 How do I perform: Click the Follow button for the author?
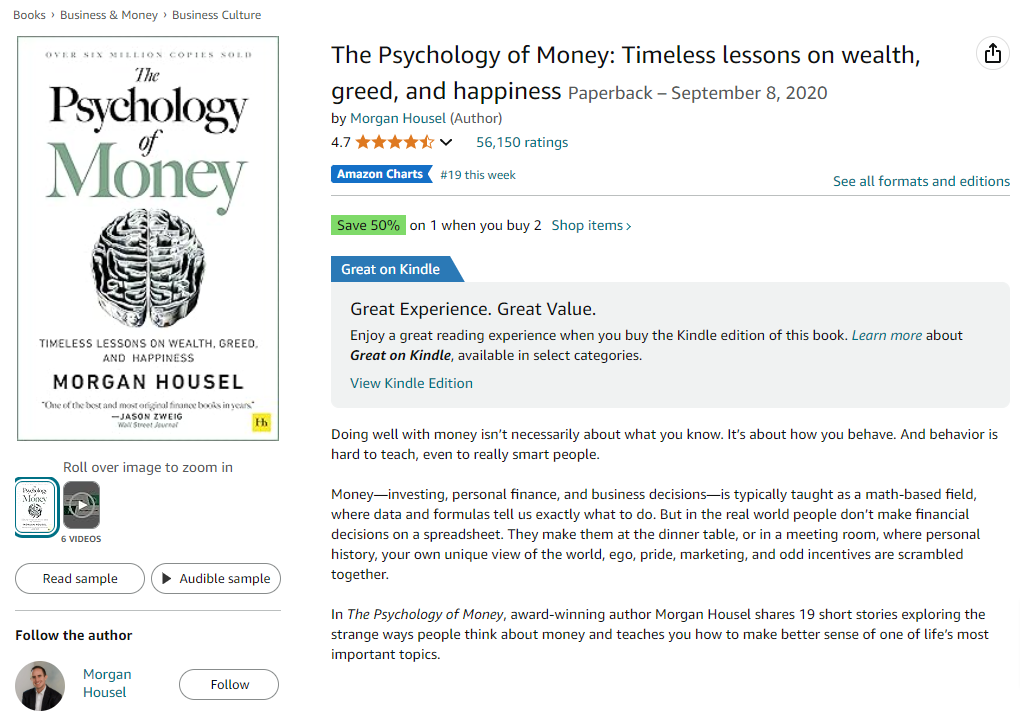tap(228, 684)
